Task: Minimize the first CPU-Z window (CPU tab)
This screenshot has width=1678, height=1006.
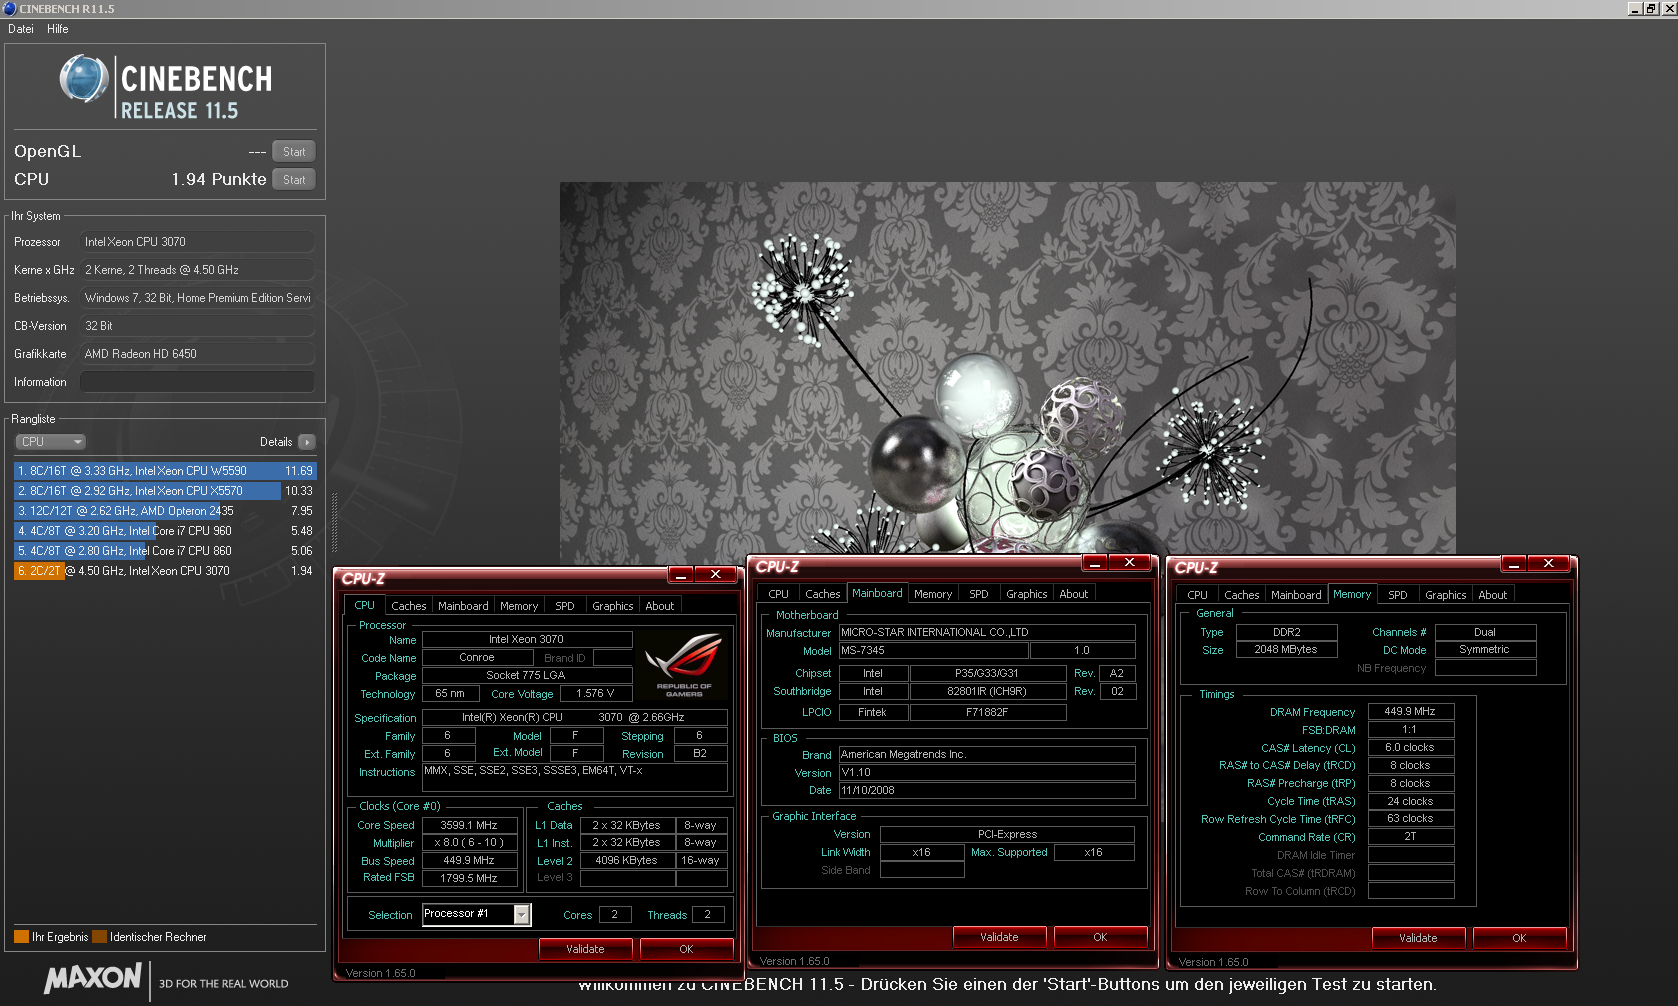Action: coord(680,574)
